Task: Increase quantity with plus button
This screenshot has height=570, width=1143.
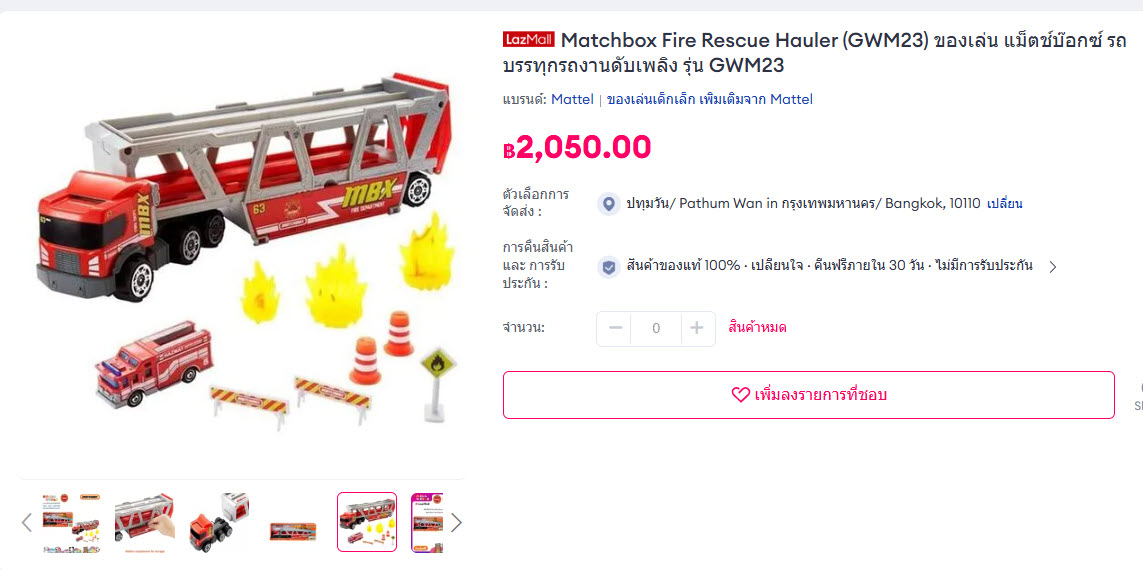Action: tap(697, 328)
